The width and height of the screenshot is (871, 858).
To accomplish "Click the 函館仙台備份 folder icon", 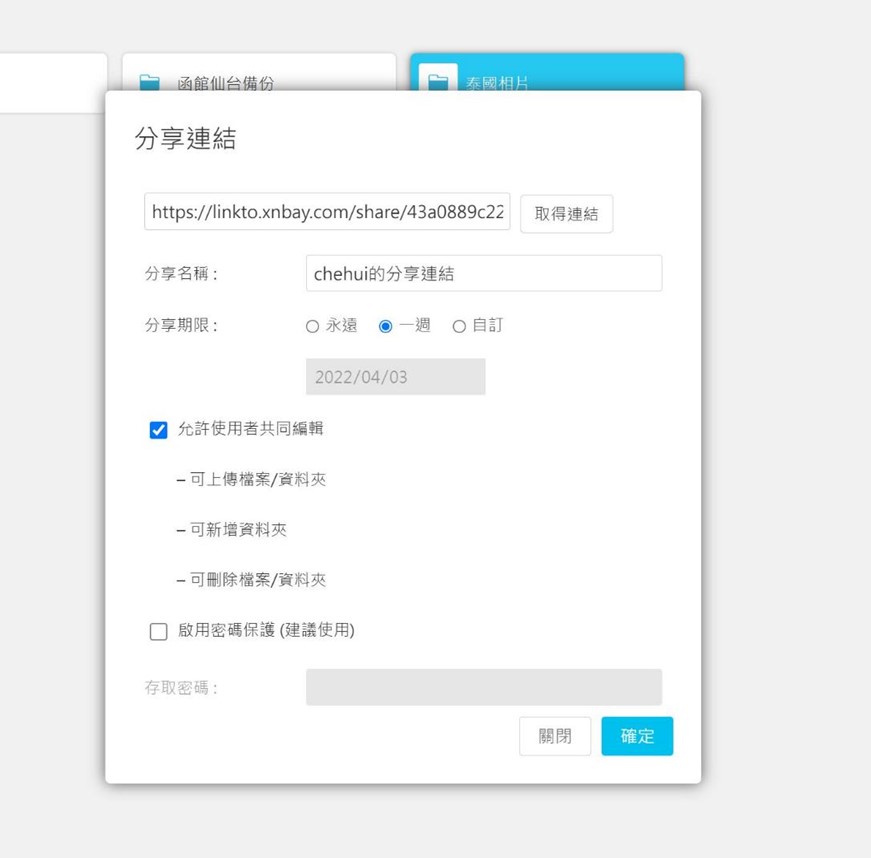I will (x=149, y=82).
